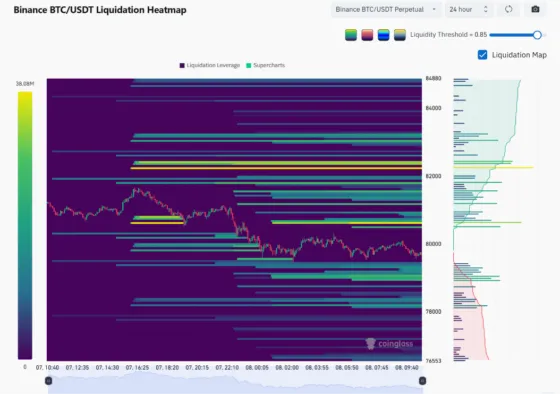
Task: Click the bright yellow liquidation band near 82000
Action: pyautogui.click(x=276, y=168)
